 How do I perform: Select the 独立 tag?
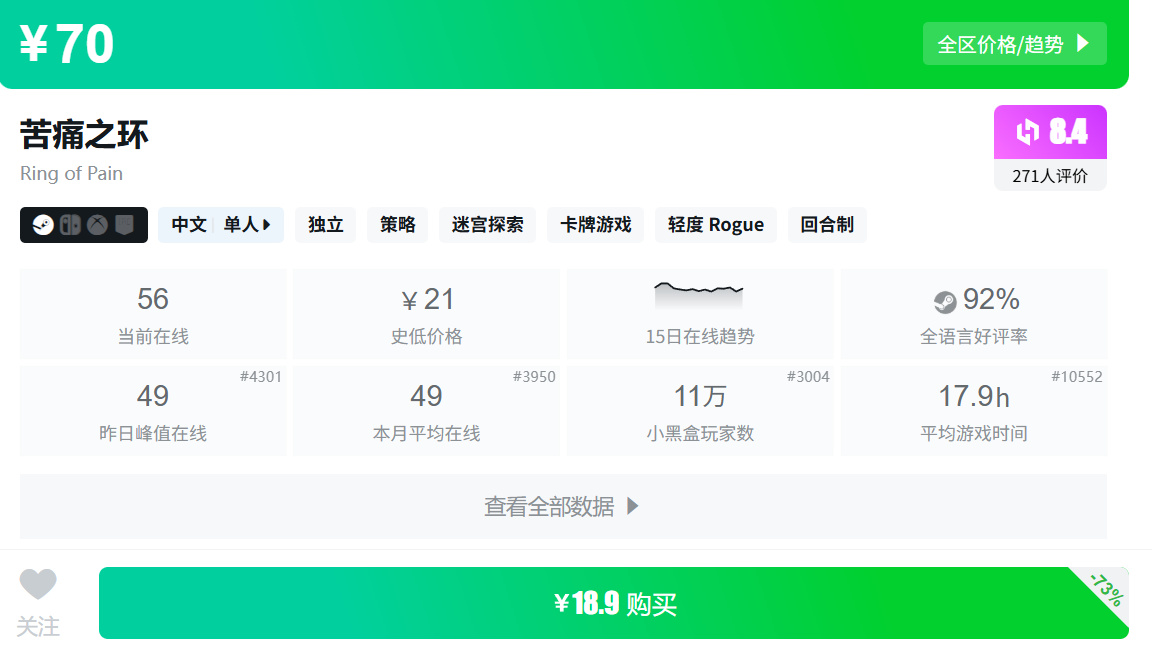point(325,225)
